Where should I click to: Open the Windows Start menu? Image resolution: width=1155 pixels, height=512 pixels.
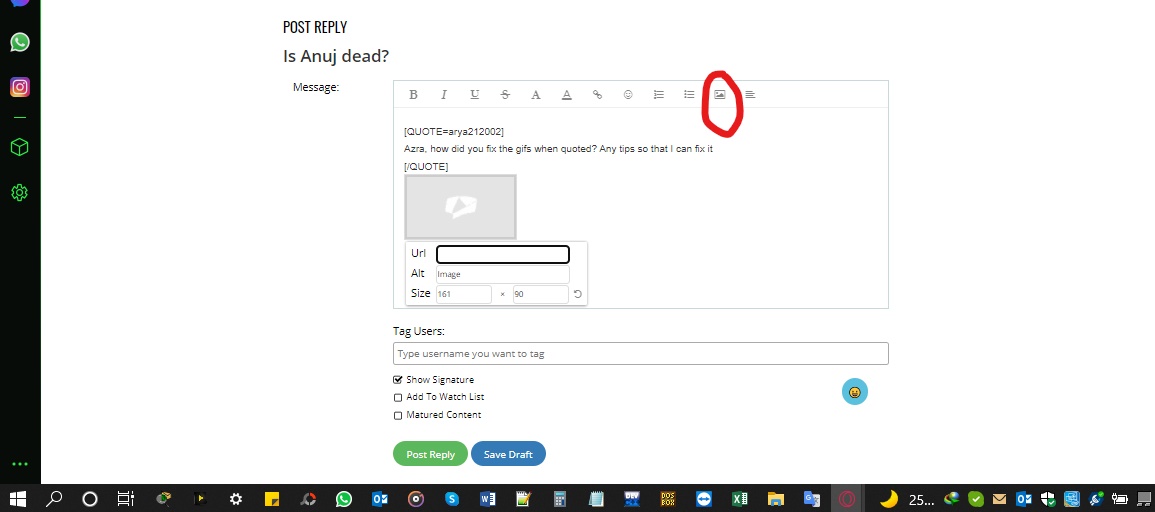tap(18, 499)
